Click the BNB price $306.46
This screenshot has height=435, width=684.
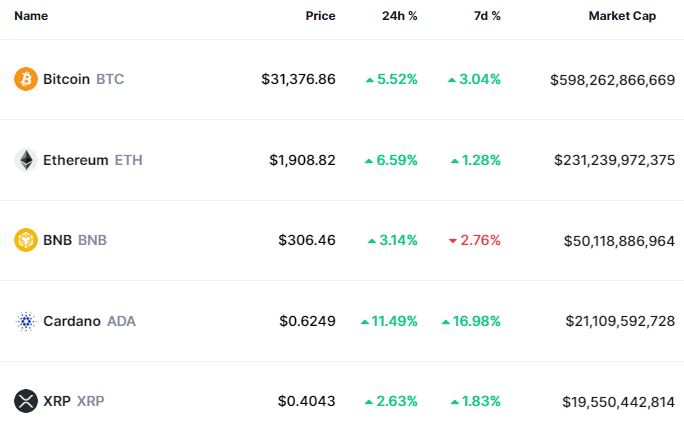[x=307, y=240]
